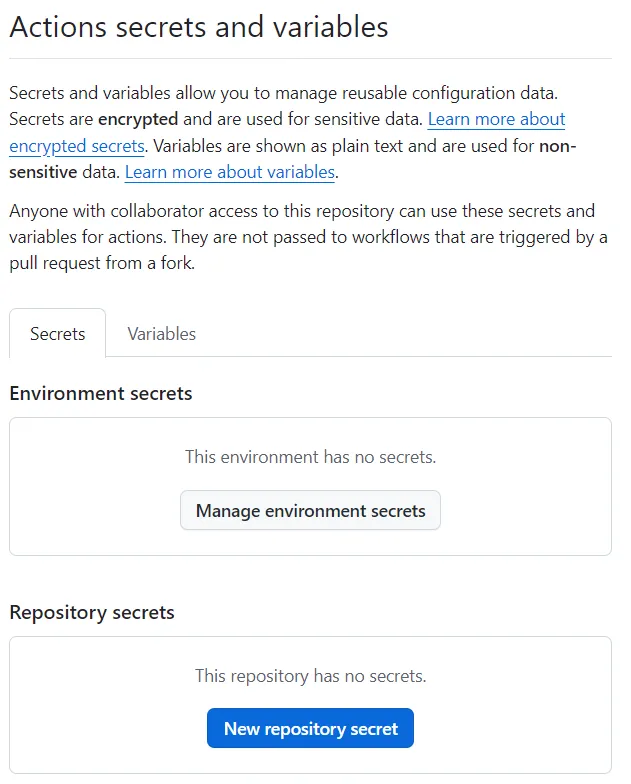Select the Secrets tab
This screenshot has width=631, height=784.
click(x=57, y=334)
